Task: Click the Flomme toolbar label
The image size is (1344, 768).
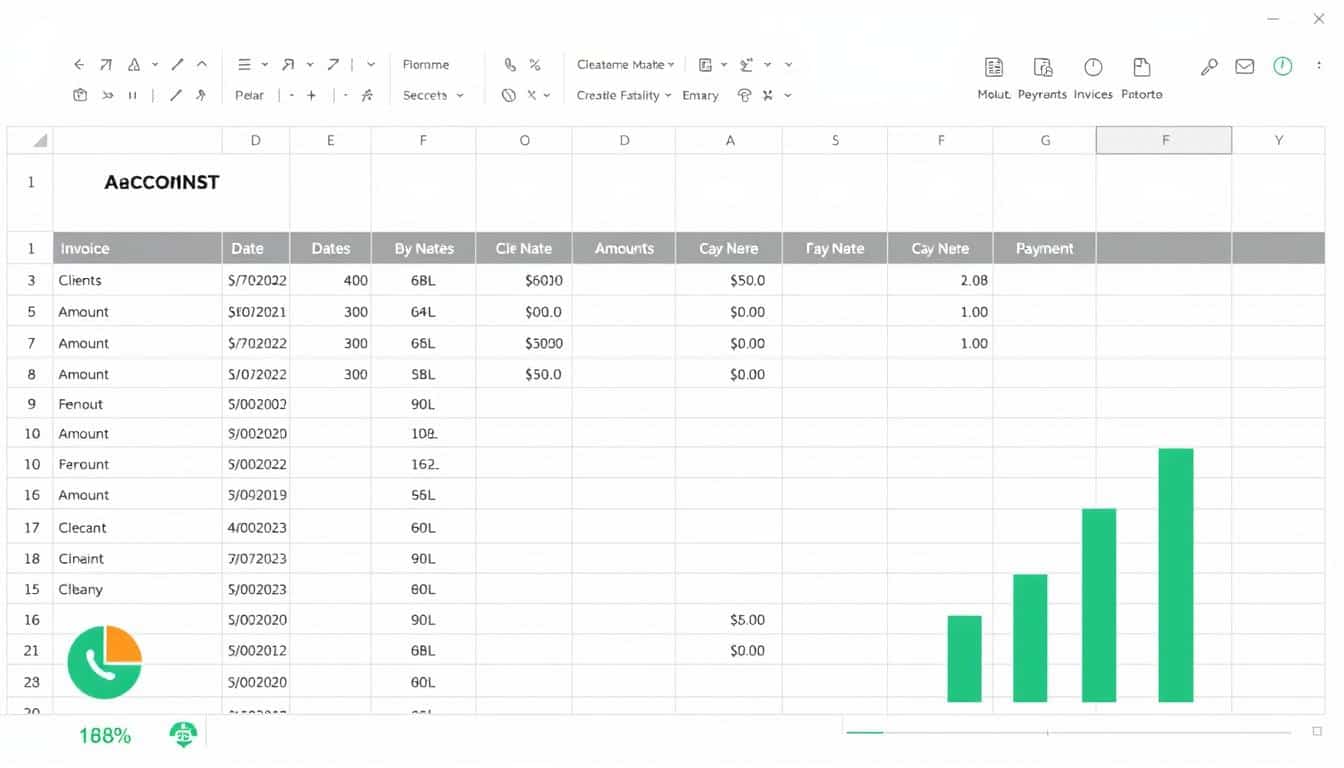Action: click(x=426, y=64)
